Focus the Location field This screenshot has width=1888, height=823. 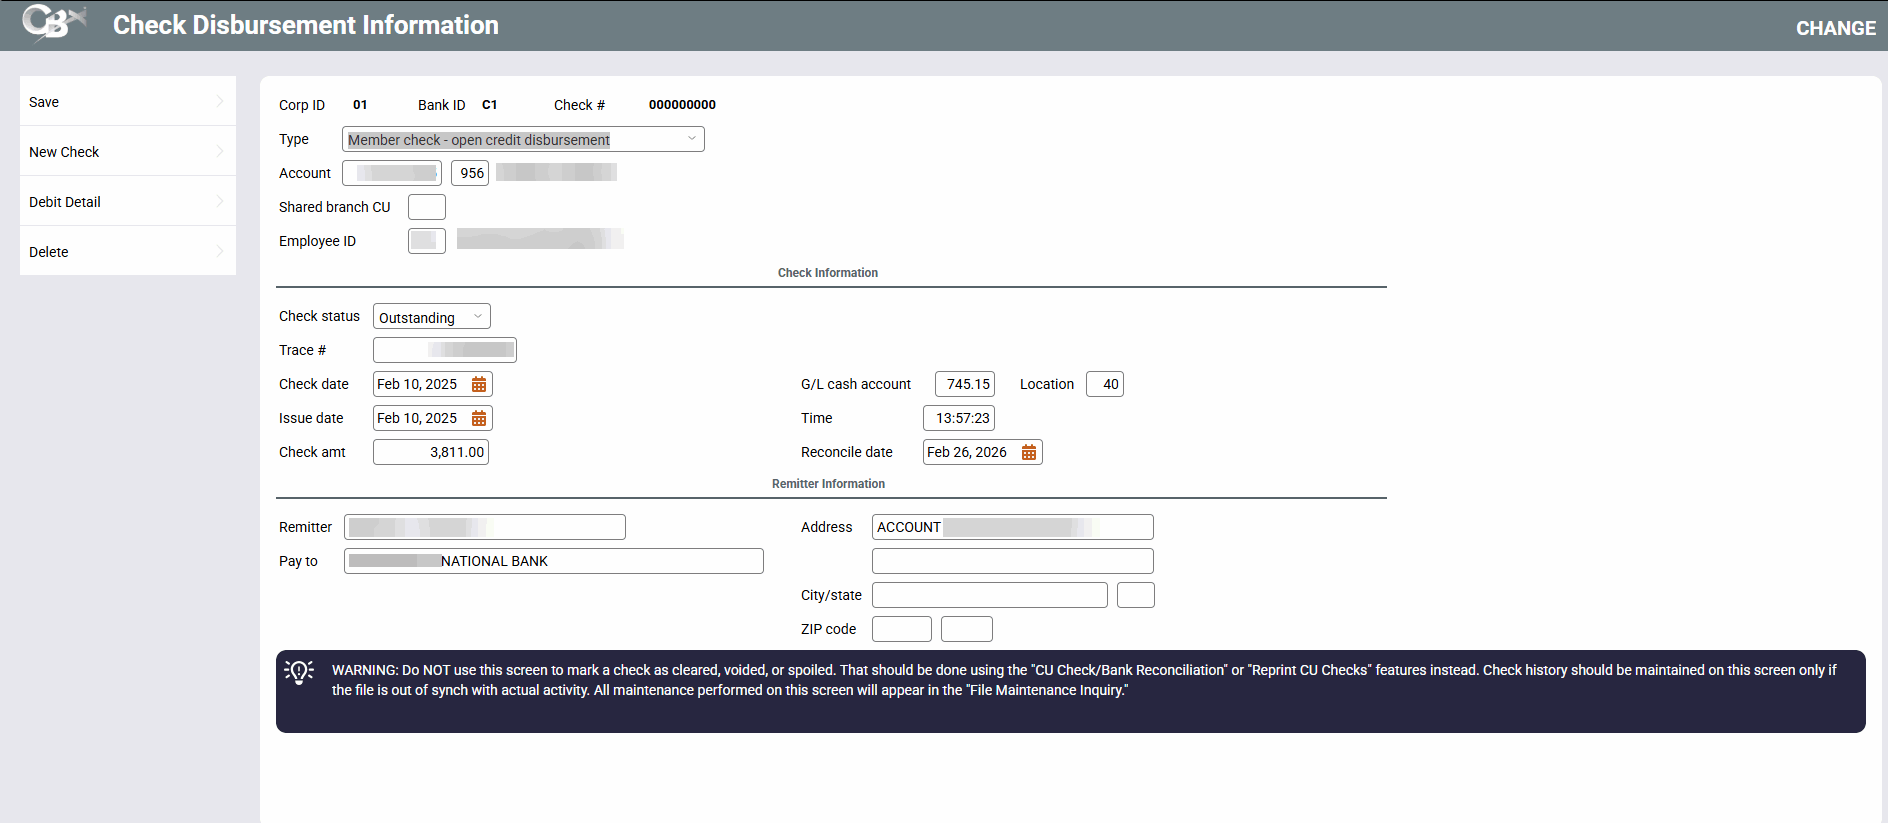click(x=1104, y=385)
